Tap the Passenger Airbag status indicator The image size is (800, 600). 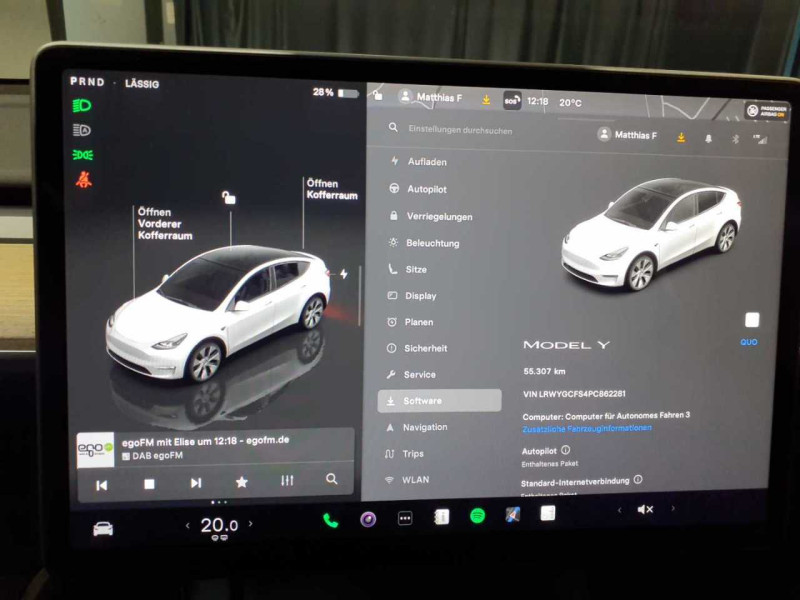pyautogui.click(x=766, y=111)
